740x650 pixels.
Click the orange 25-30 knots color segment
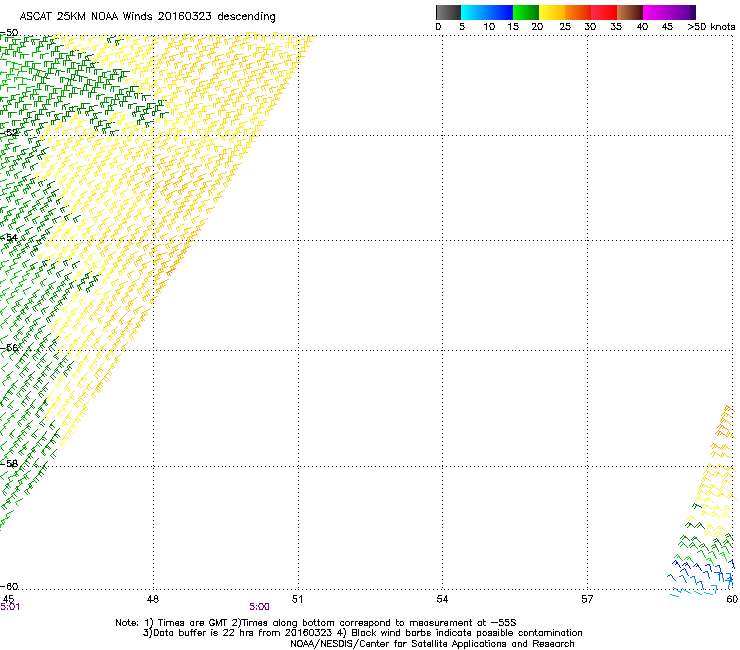tap(578, 12)
